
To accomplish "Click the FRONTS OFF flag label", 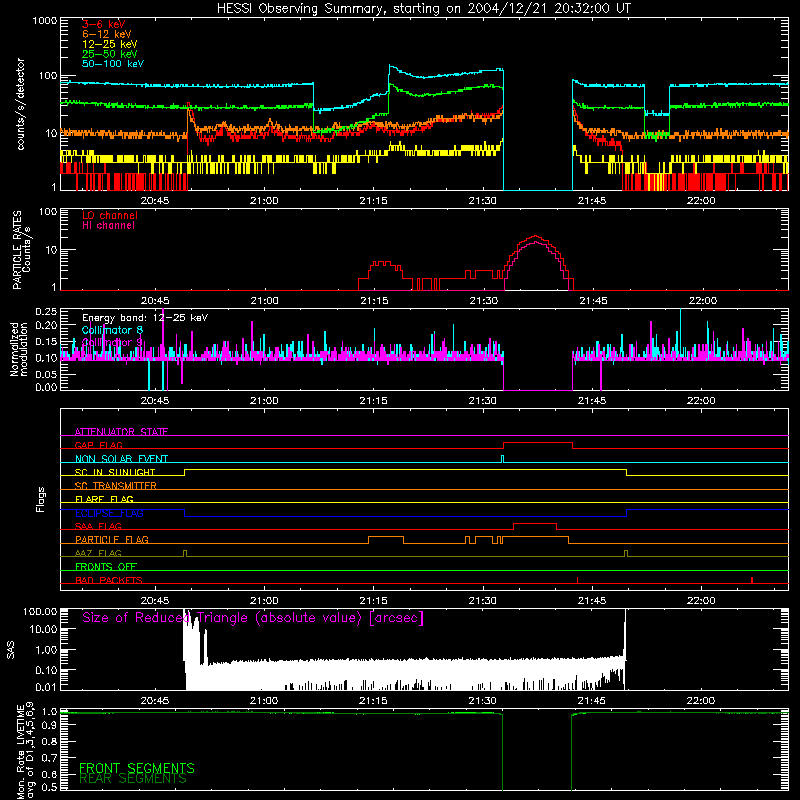I will tap(106, 567).
